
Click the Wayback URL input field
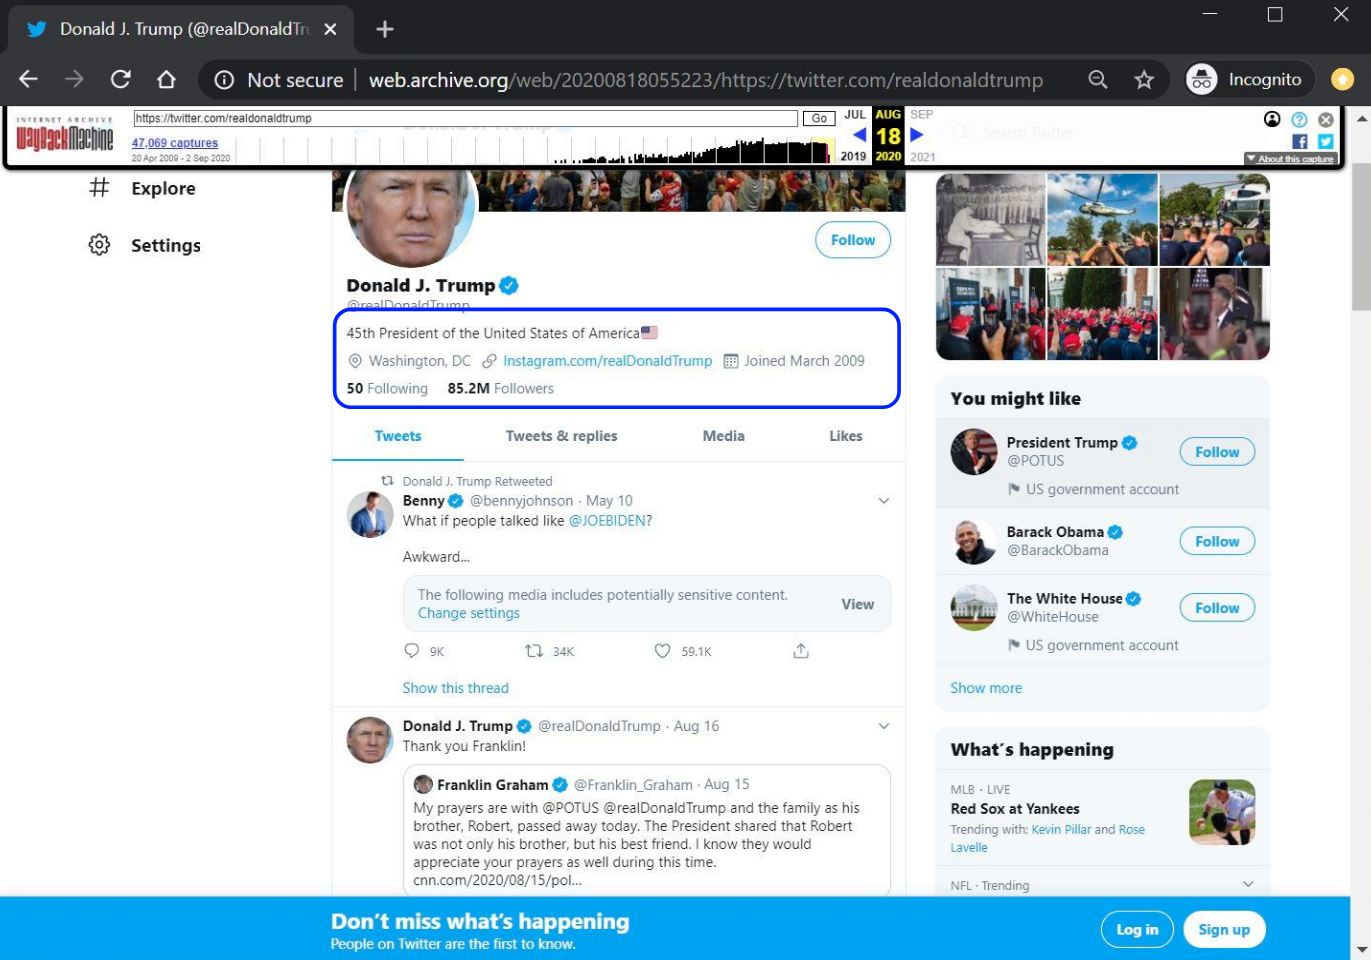[x=466, y=118]
